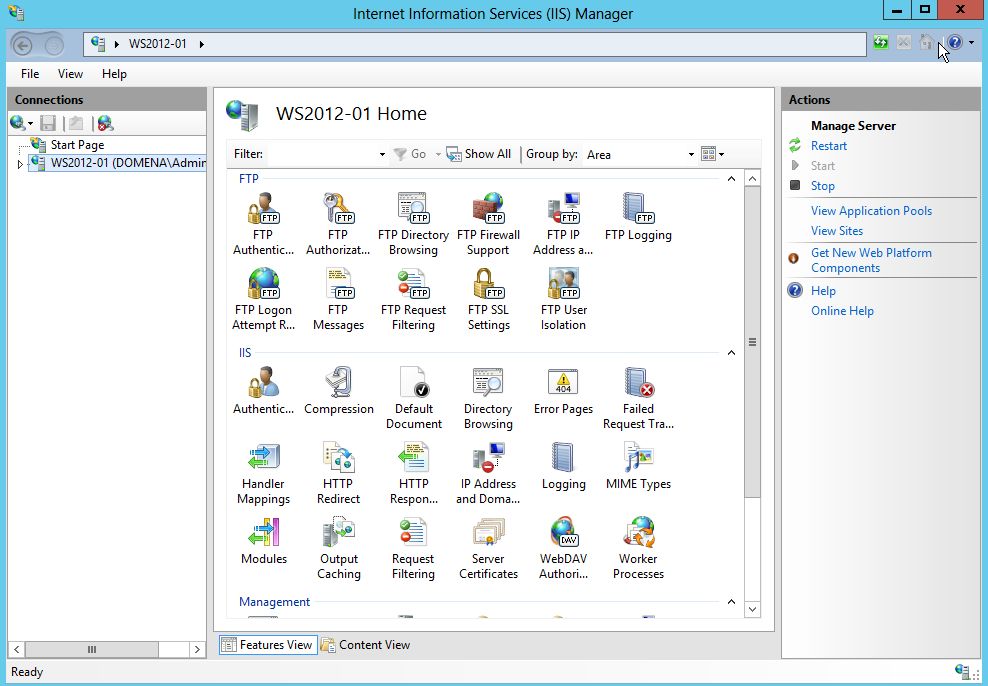Click the Back navigation button
The image size is (988, 686).
(23, 45)
